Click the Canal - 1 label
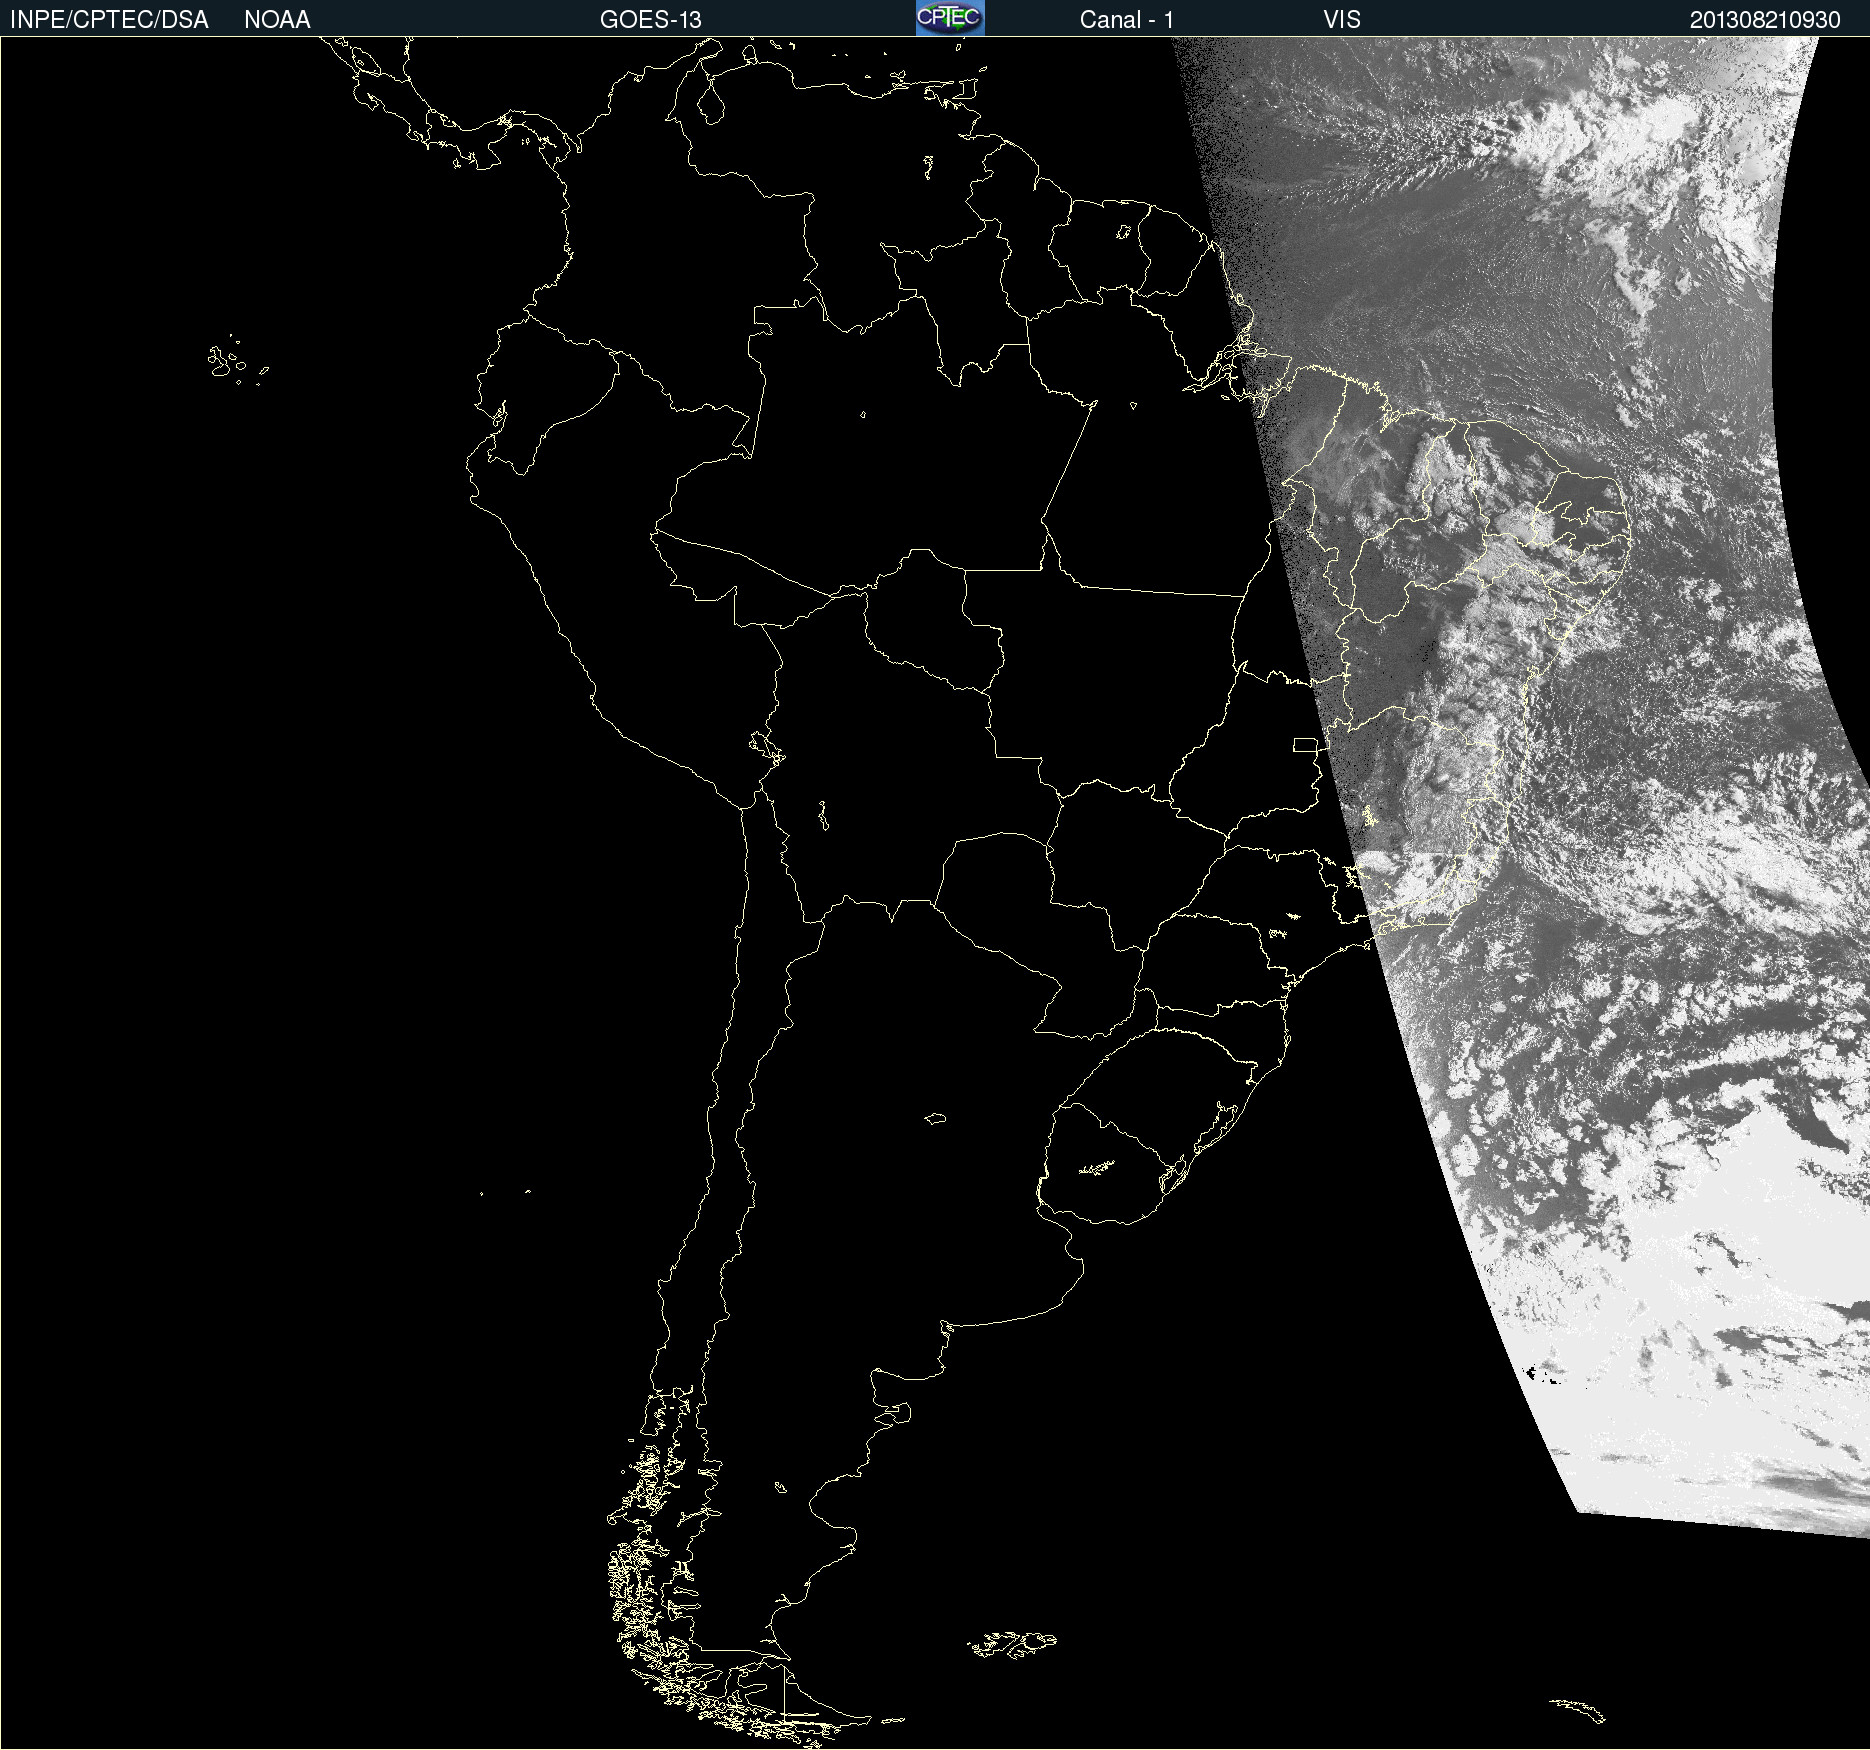Image resolution: width=1870 pixels, height=1750 pixels. pos(1127,20)
